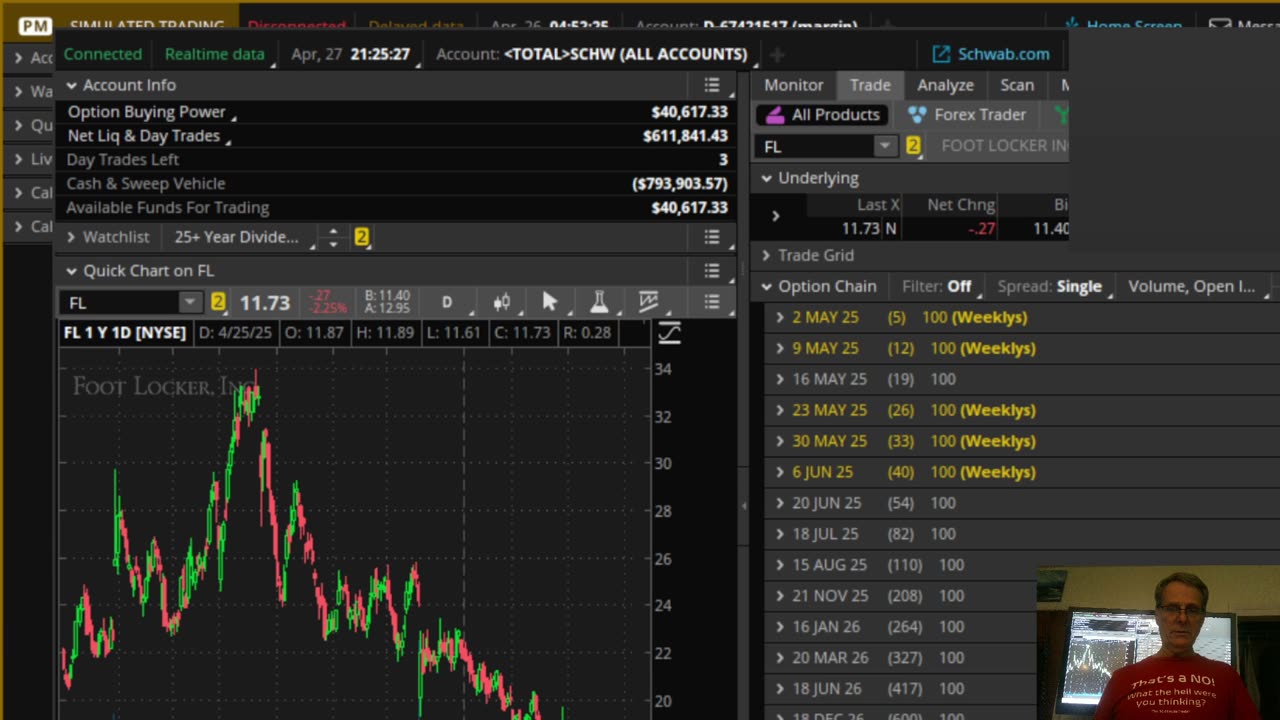This screenshot has height=720, width=1280.
Task: Expand the underlying quote row arrow
Action: 775,216
